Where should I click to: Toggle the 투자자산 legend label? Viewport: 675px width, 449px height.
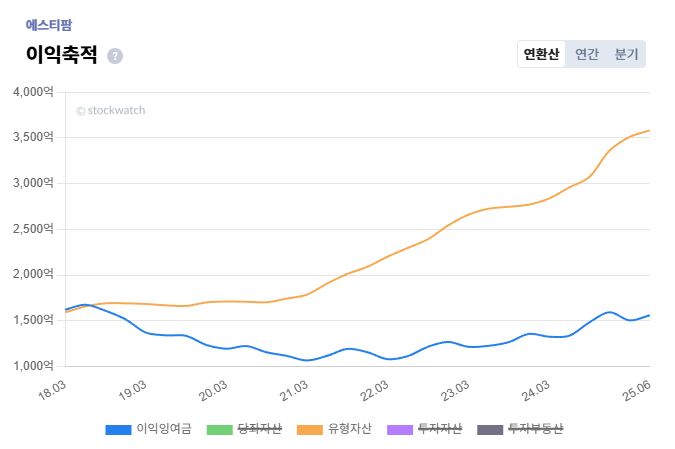pos(441,429)
